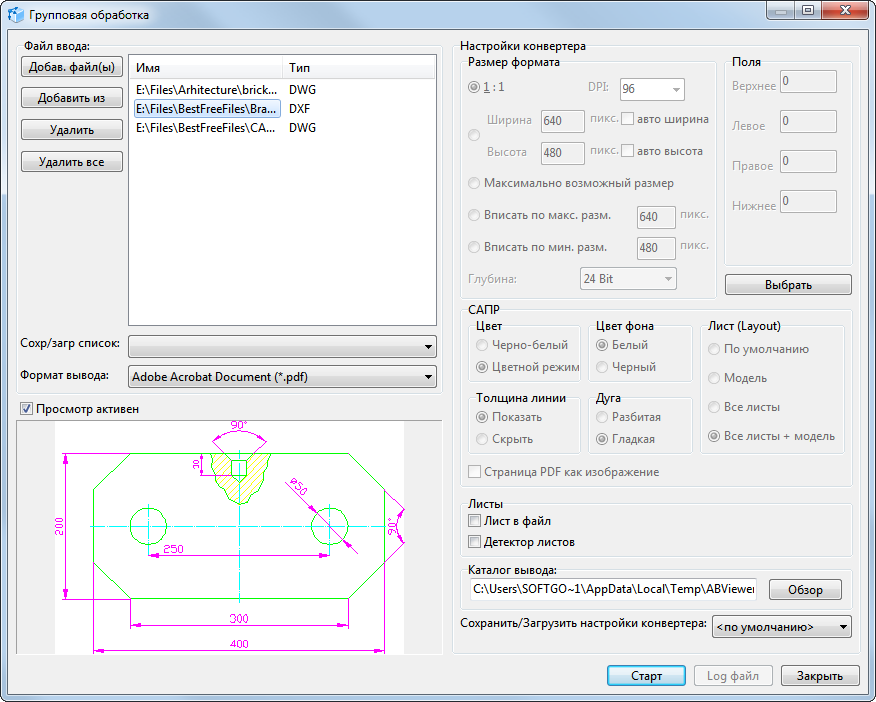Screen dimensions: 876x702
Task: Click the 'Выбрать' button under margins
Action: [x=788, y=285]
